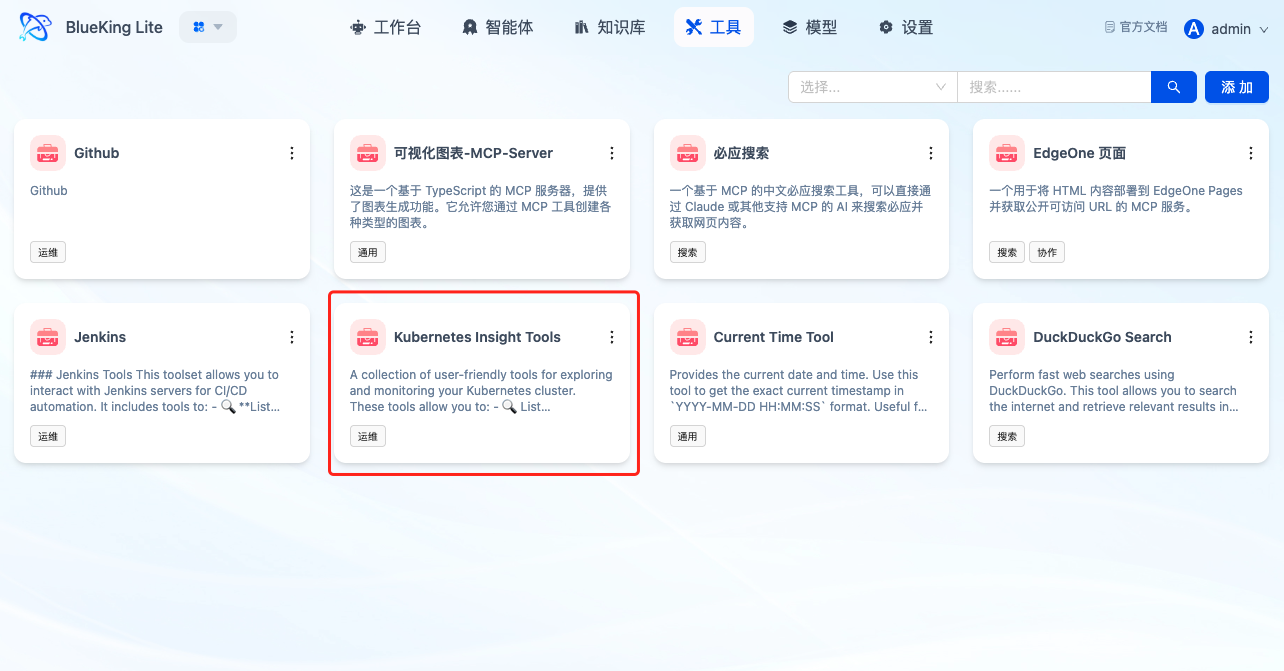Click the 运维 tag on Kubernetes Insight Tools card
The height and width of the screenshot is (671, 1284).
coord(368,437)
